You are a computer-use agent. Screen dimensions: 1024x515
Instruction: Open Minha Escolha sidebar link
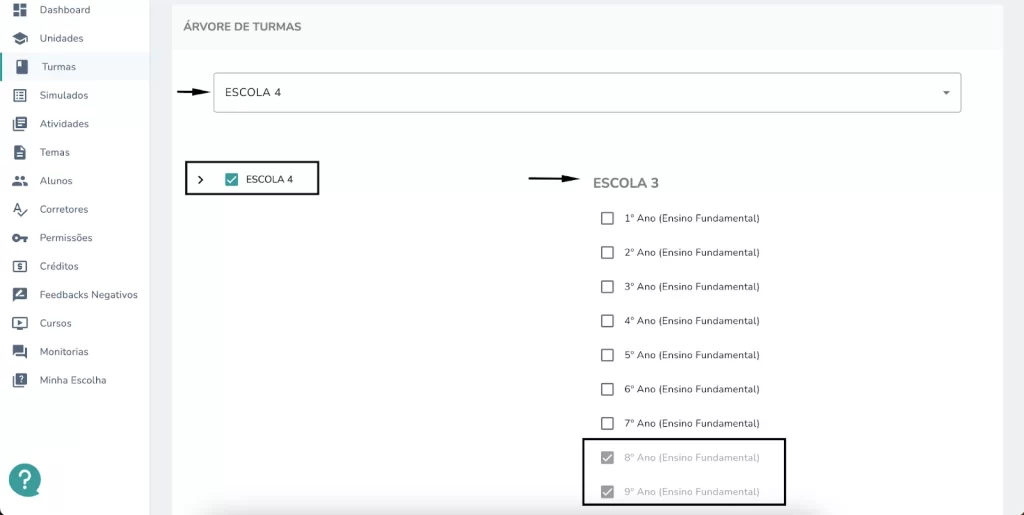[72, 381]
